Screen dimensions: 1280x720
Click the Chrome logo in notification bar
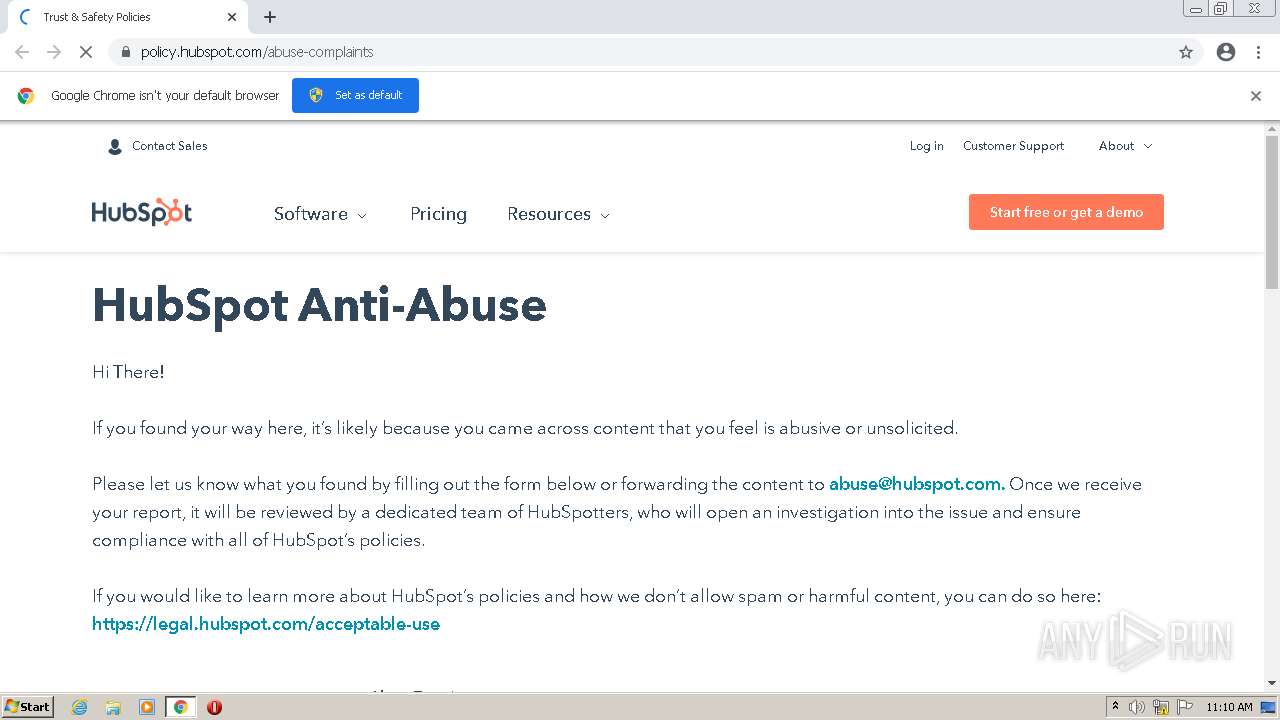click(26, 96)
